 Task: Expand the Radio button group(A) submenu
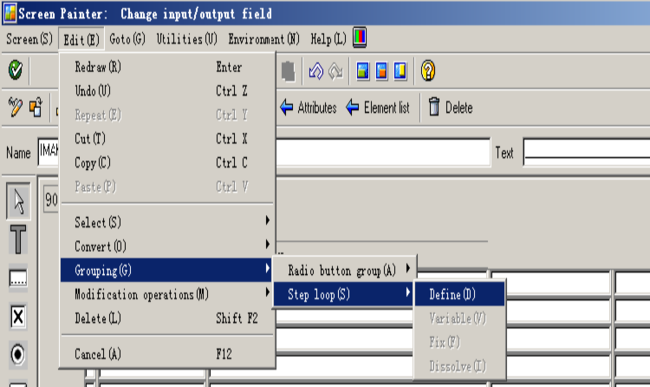[x=344, y=270]
